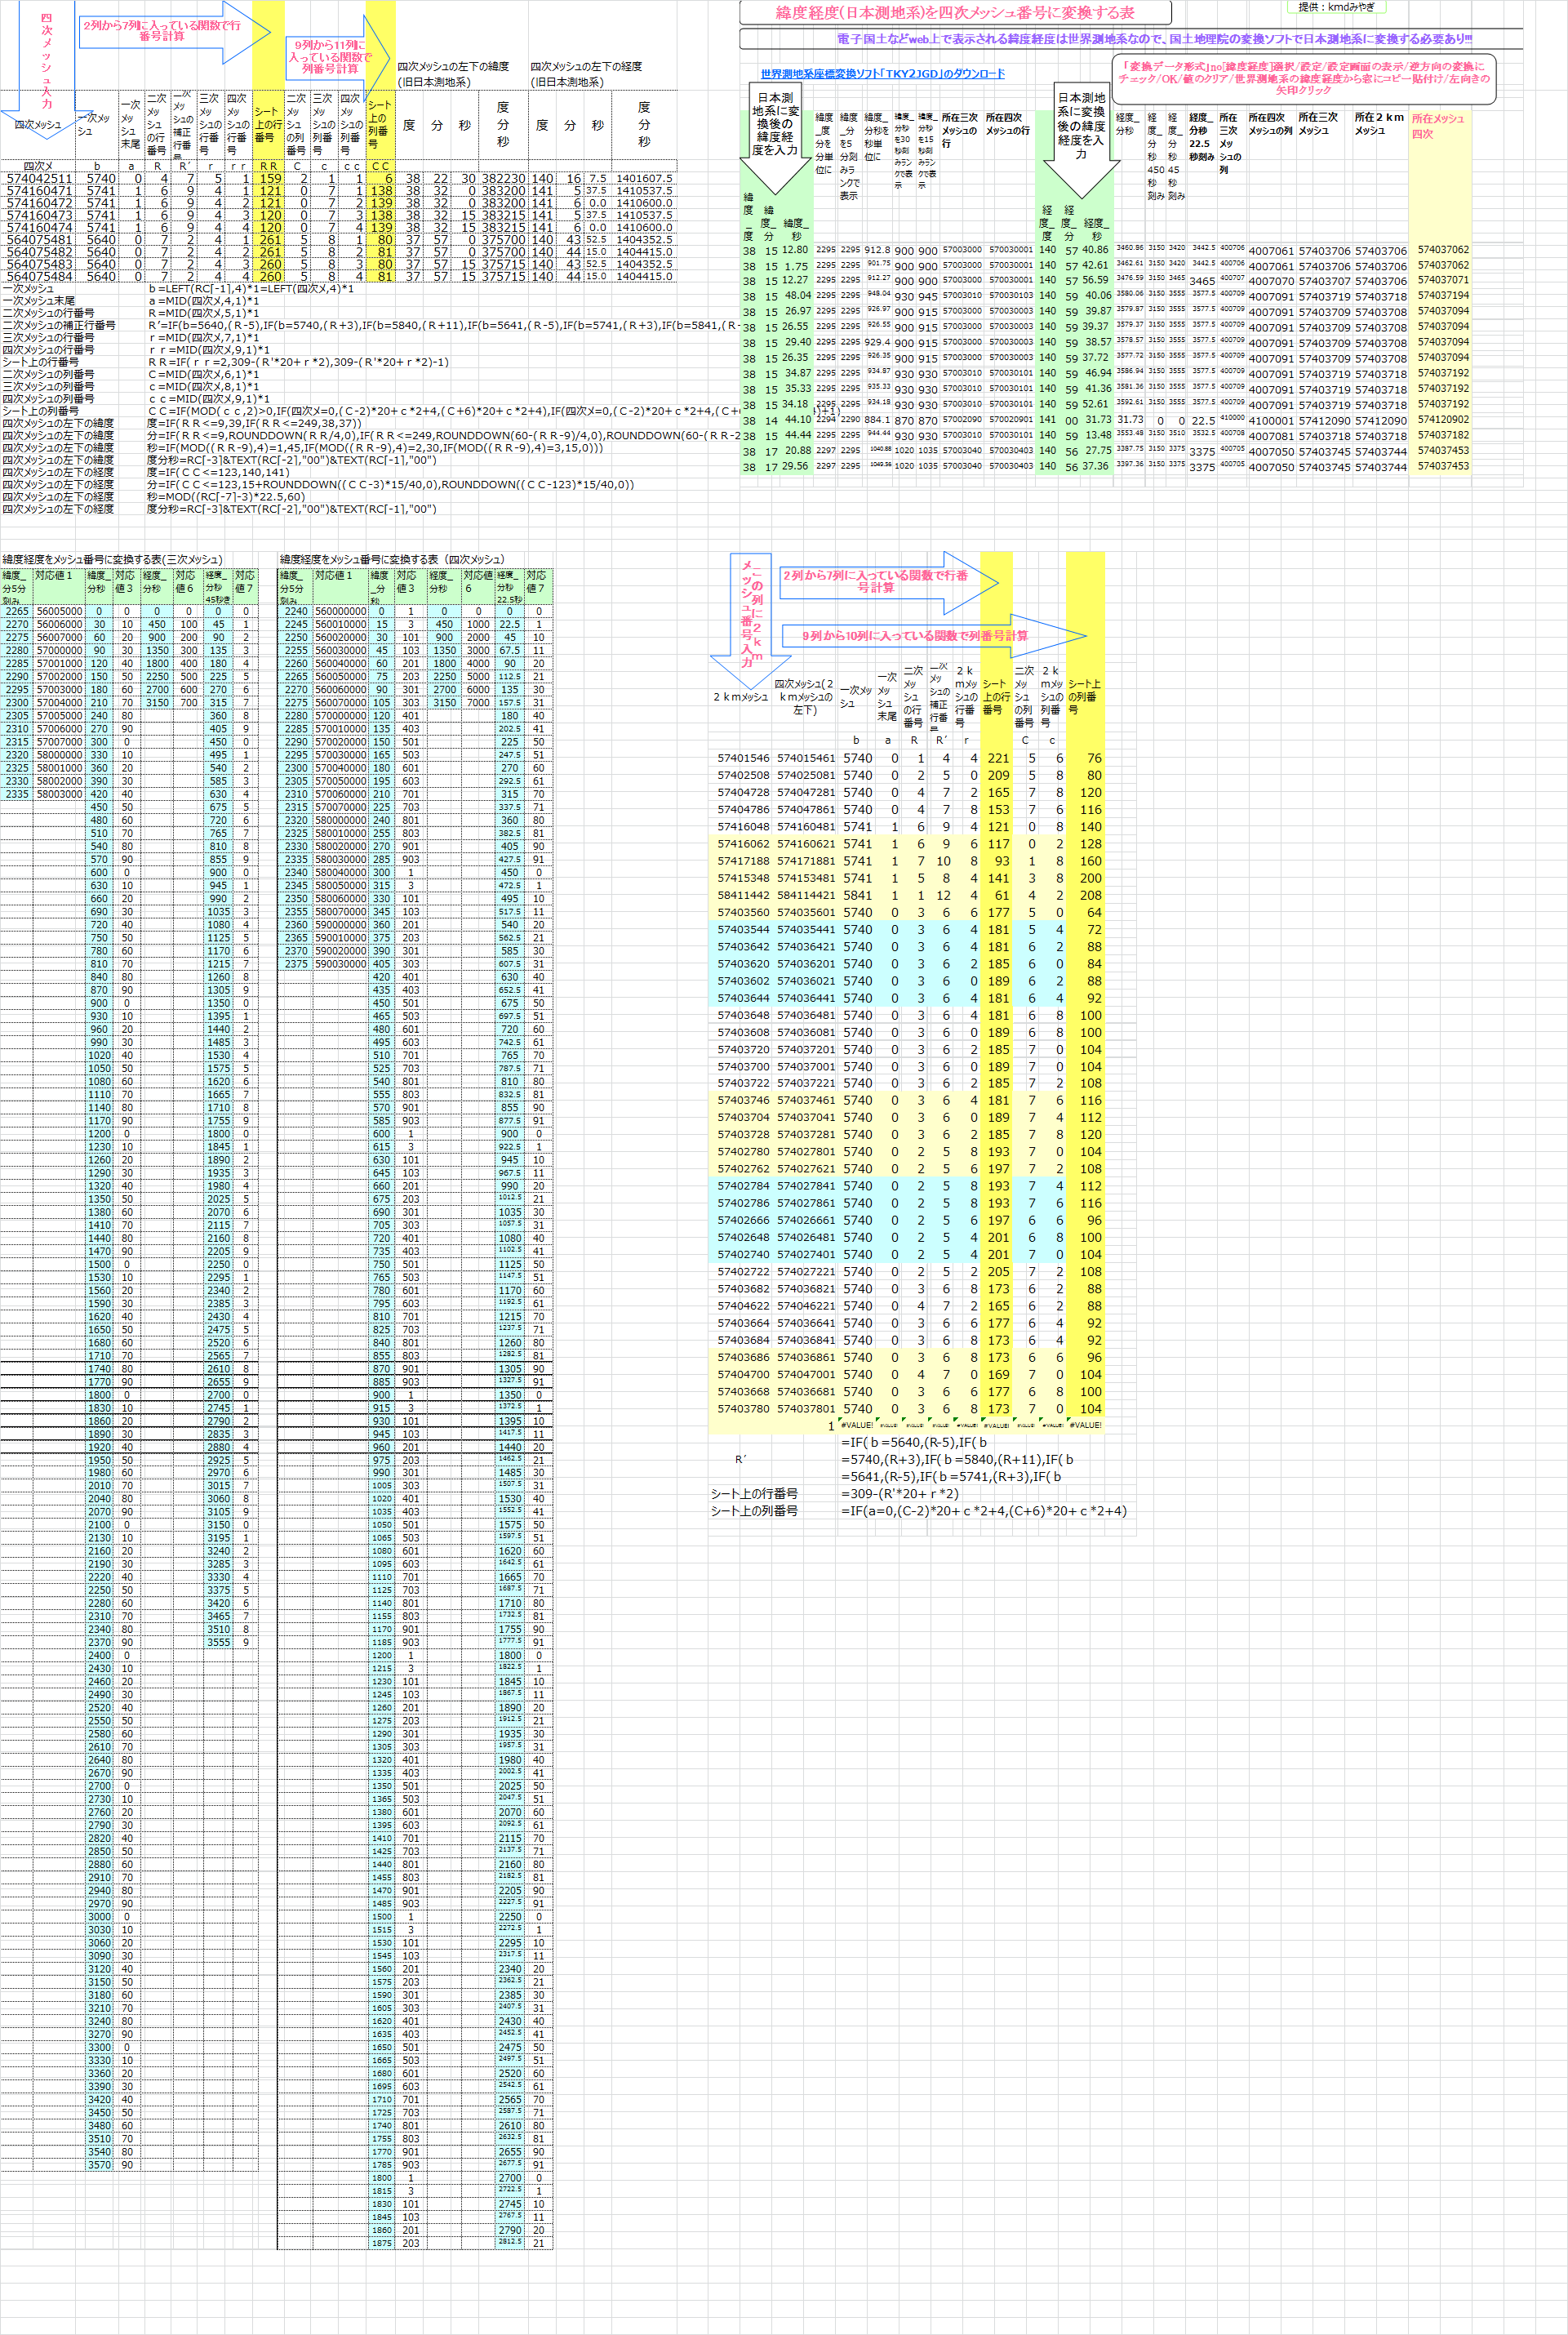Select the value 57403707

pyautogui.click(x=1325, y=282)
